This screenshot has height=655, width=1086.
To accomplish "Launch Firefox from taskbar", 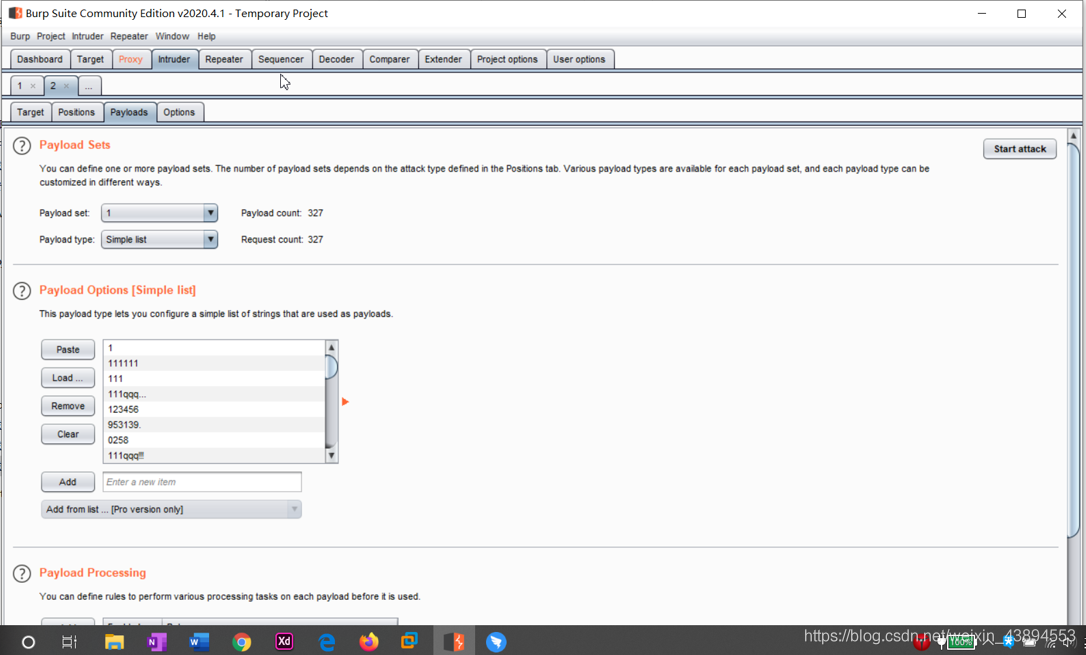I will coord(369,642).
